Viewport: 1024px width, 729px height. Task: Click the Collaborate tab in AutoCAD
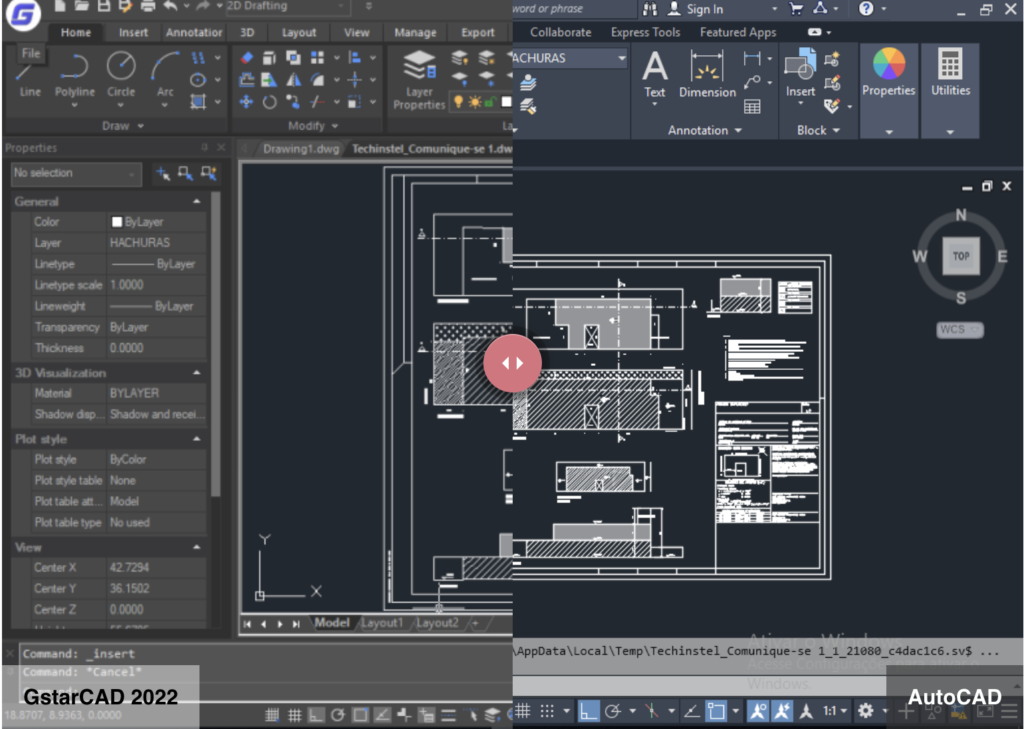(560, 32)
